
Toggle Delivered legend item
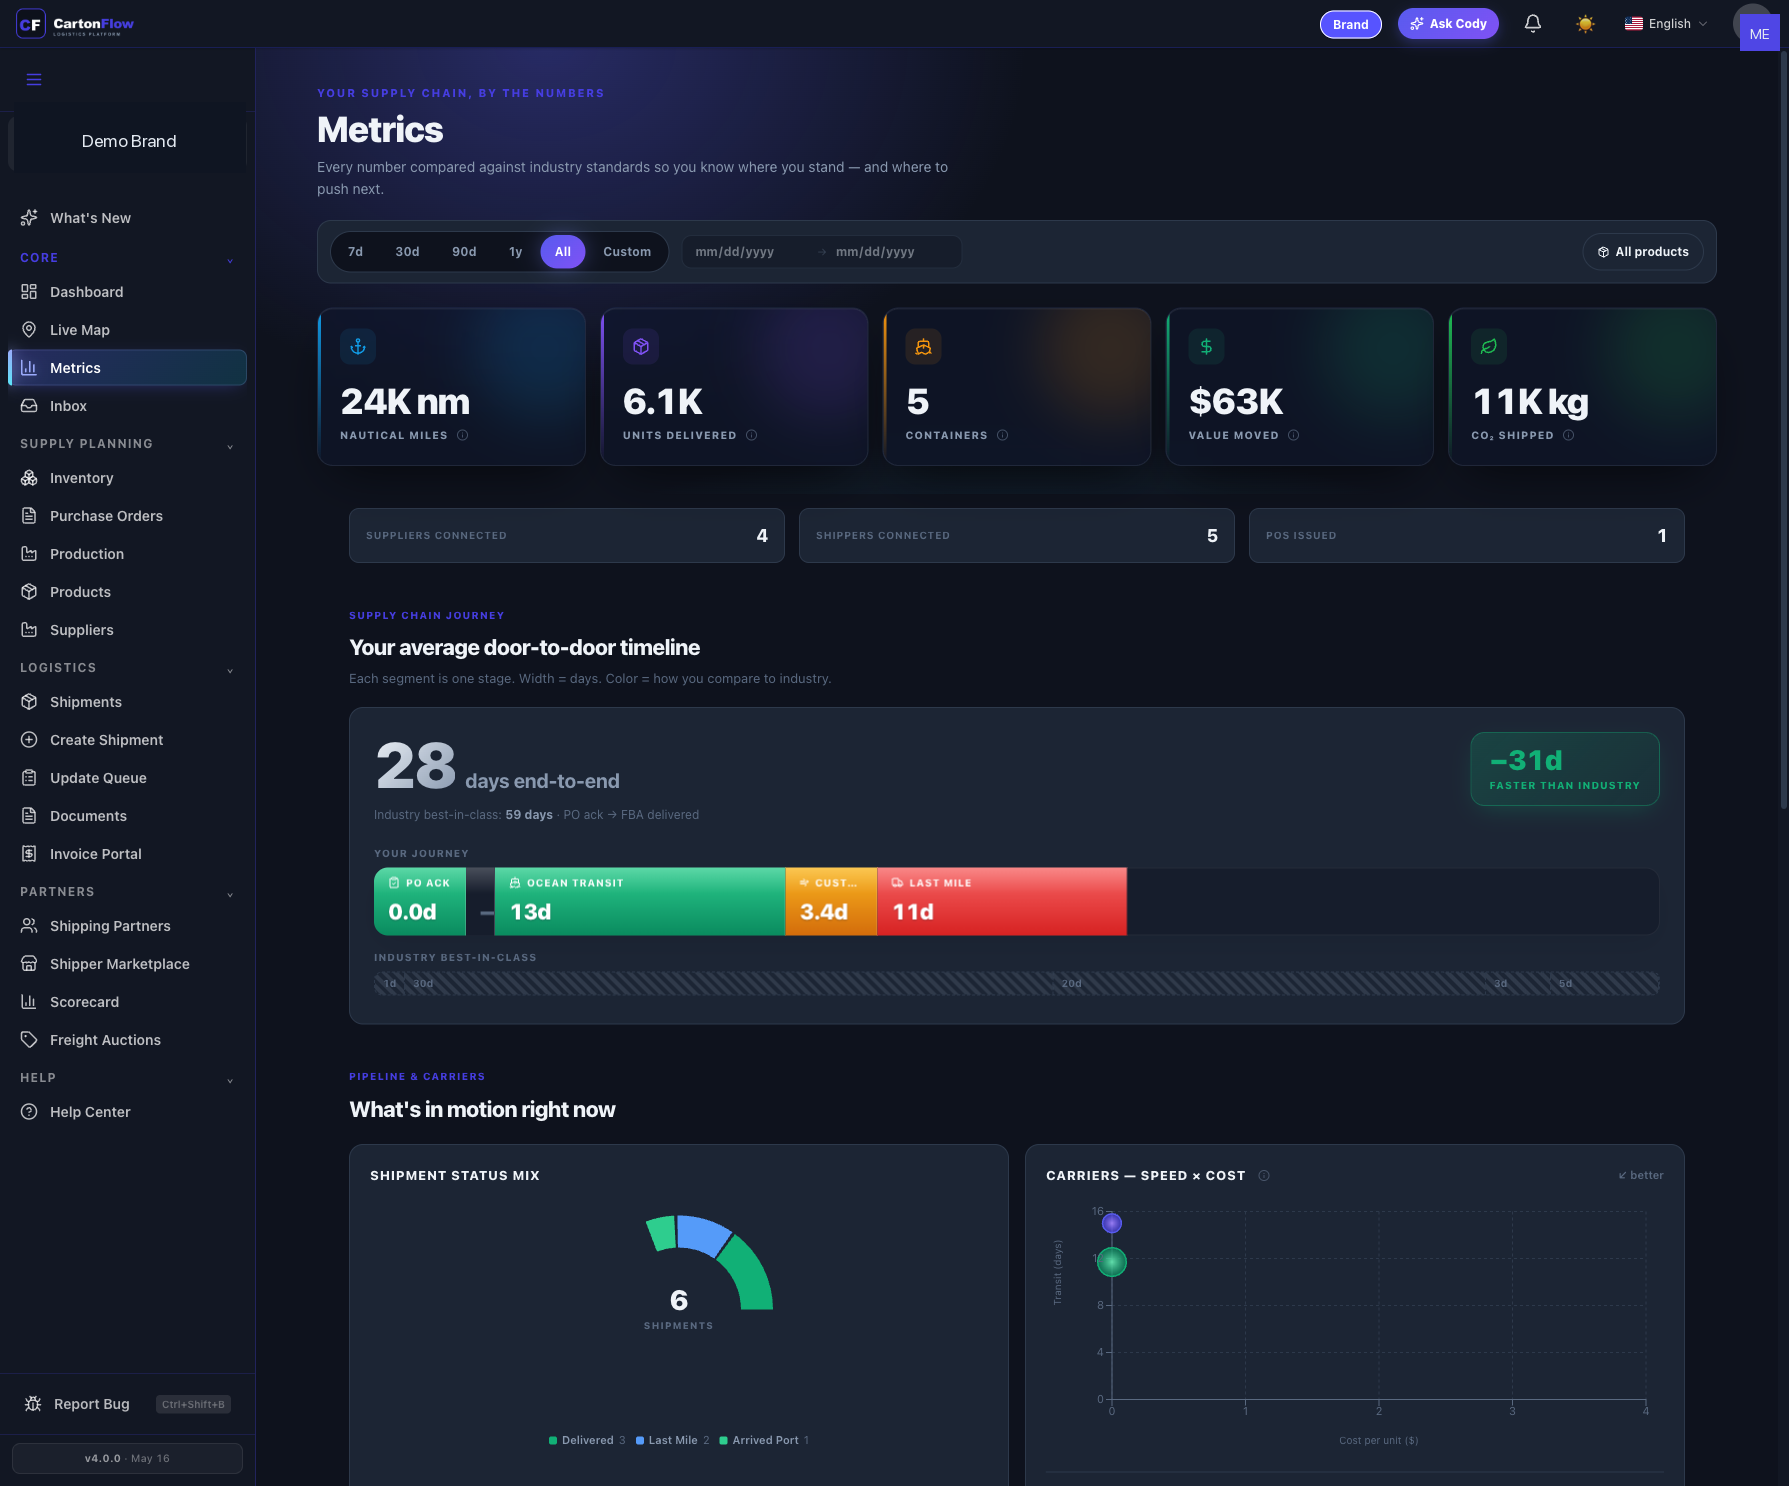coord(587,1440)
